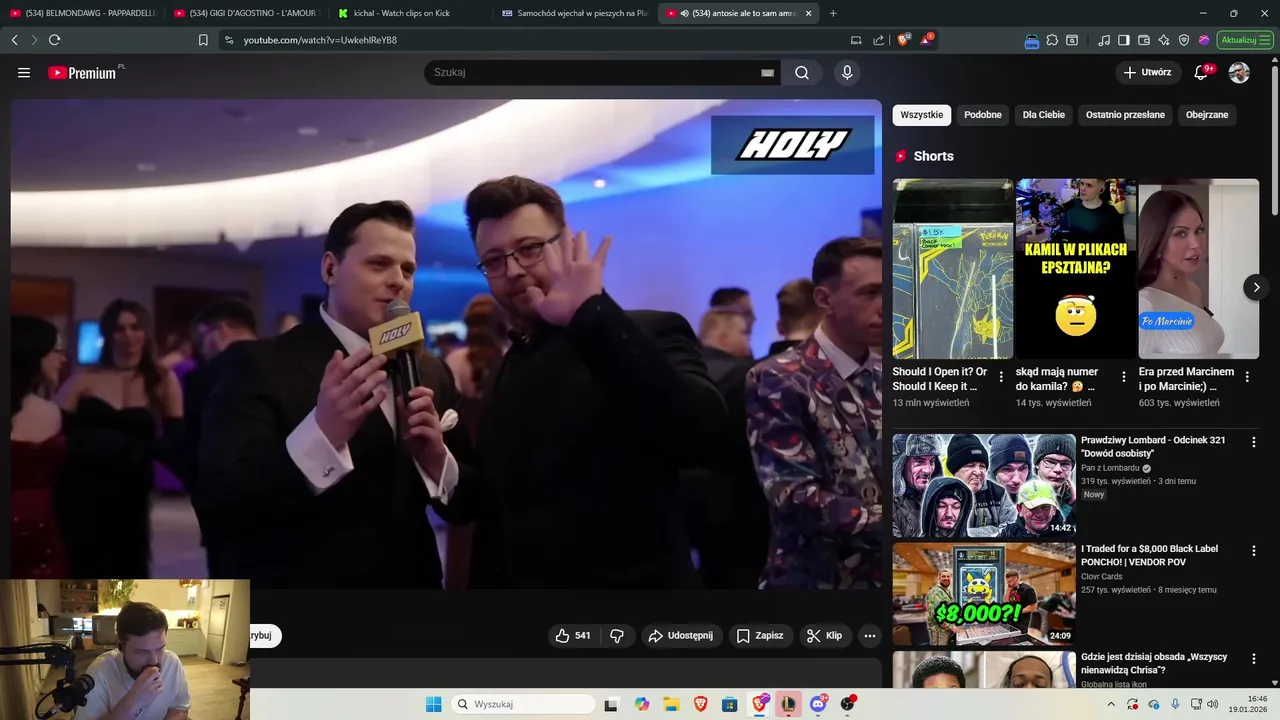Open the 'KAMIL W PLIKACH EPSZTAJNA' short thumbnail

(x=1075, y=268)
